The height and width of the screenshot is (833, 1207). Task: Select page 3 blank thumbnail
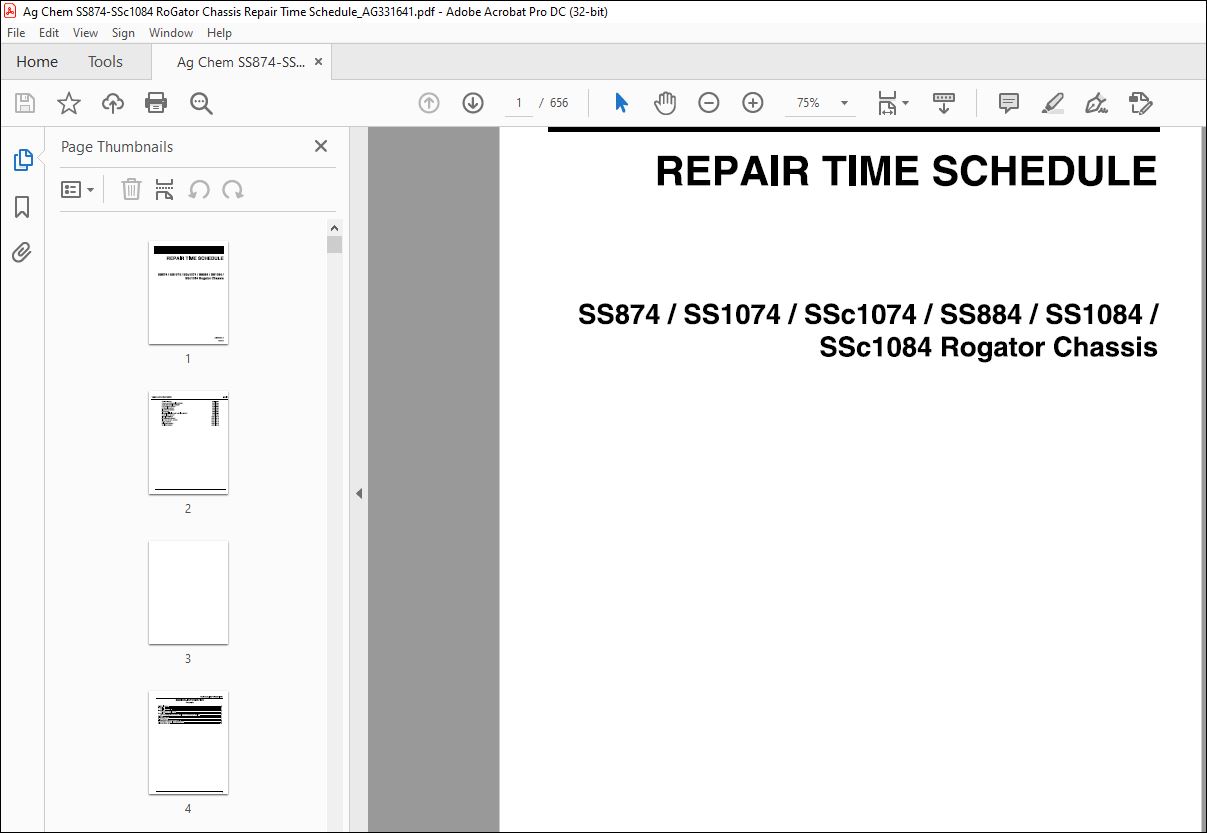pyautogui.click(x=188, y=592)
